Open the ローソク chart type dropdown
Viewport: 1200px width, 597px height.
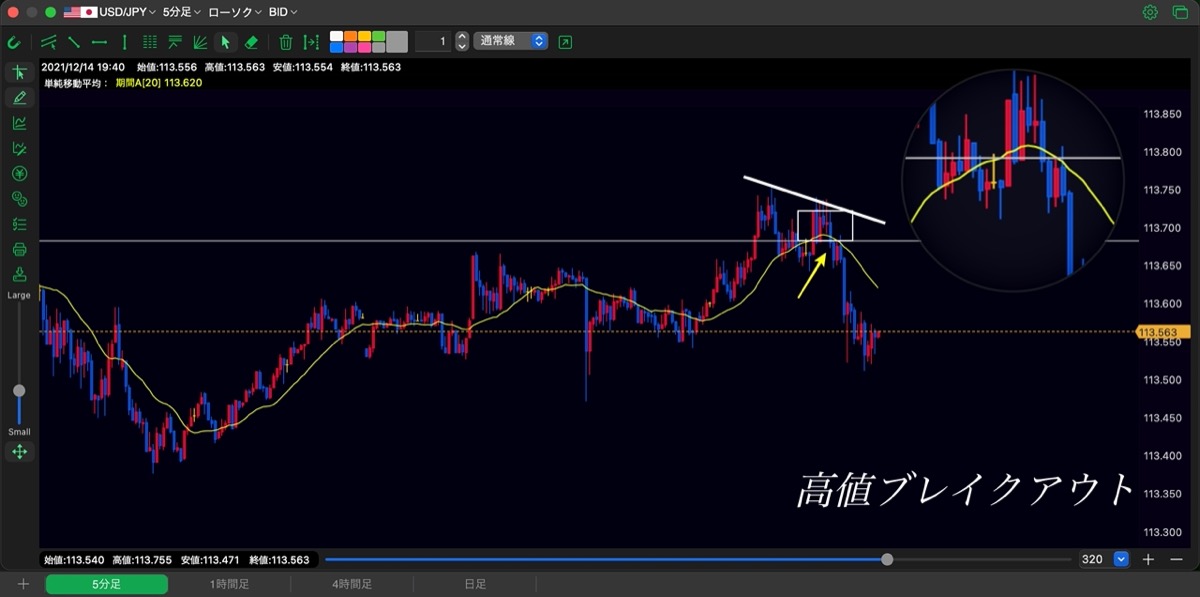coord(235,12)
